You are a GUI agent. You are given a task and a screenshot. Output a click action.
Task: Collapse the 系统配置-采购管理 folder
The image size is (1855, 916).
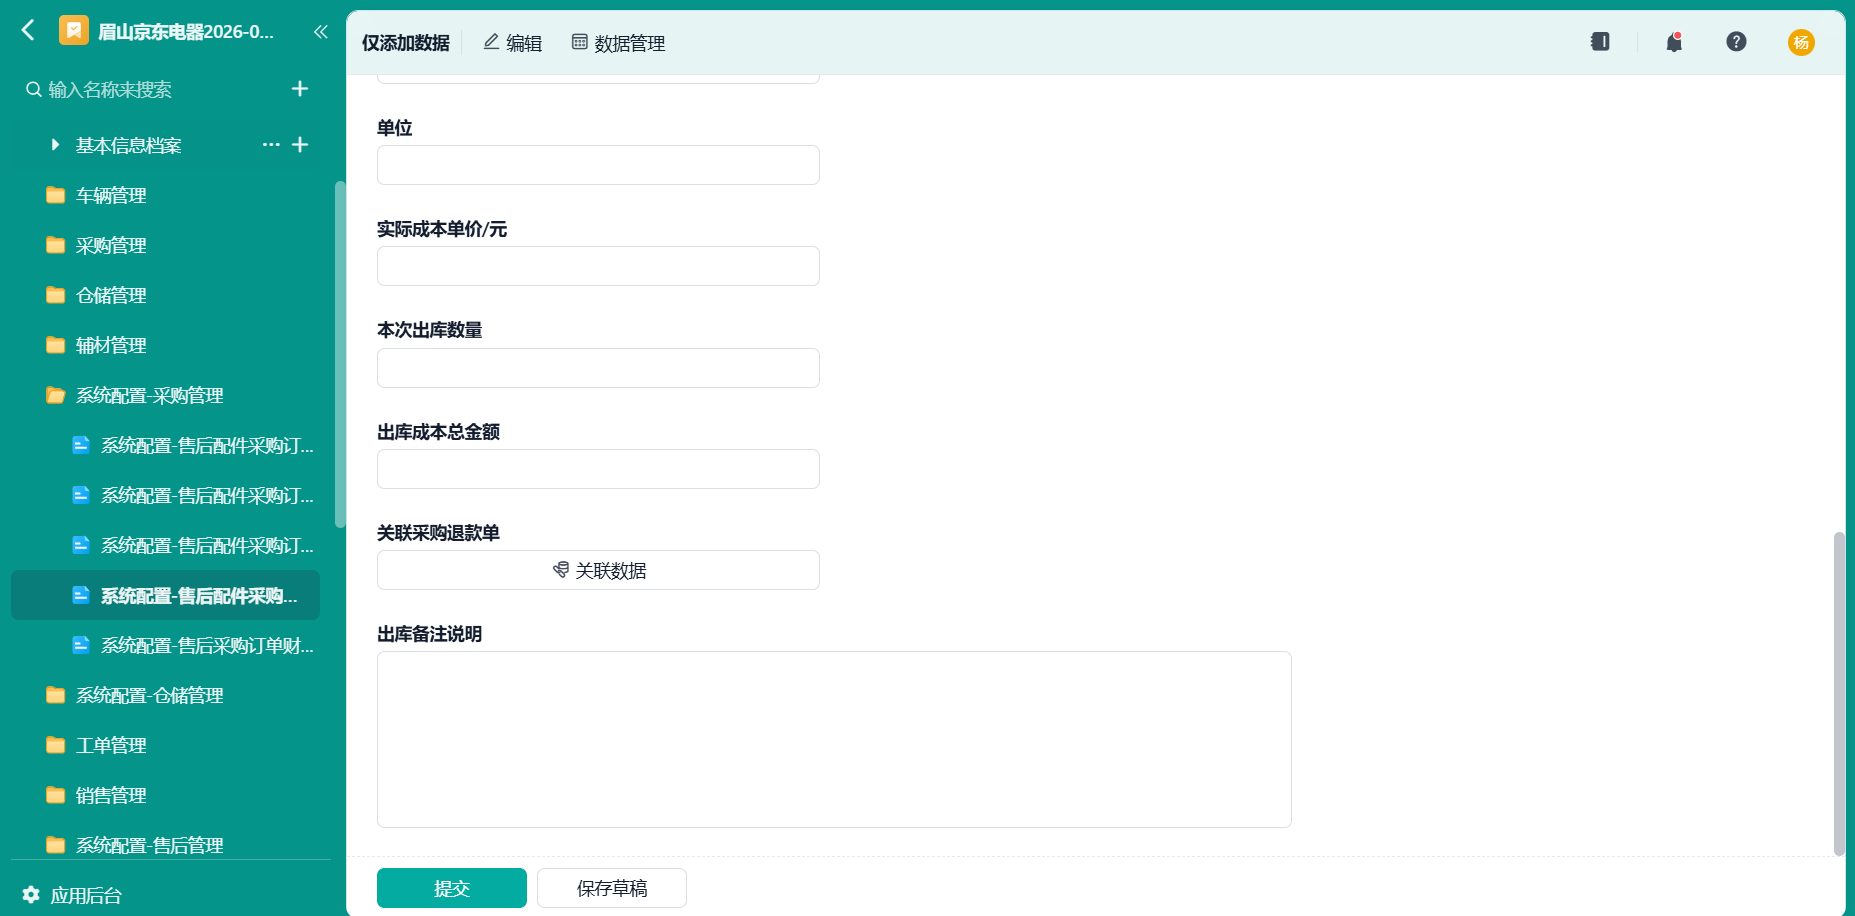click(166, 395)
